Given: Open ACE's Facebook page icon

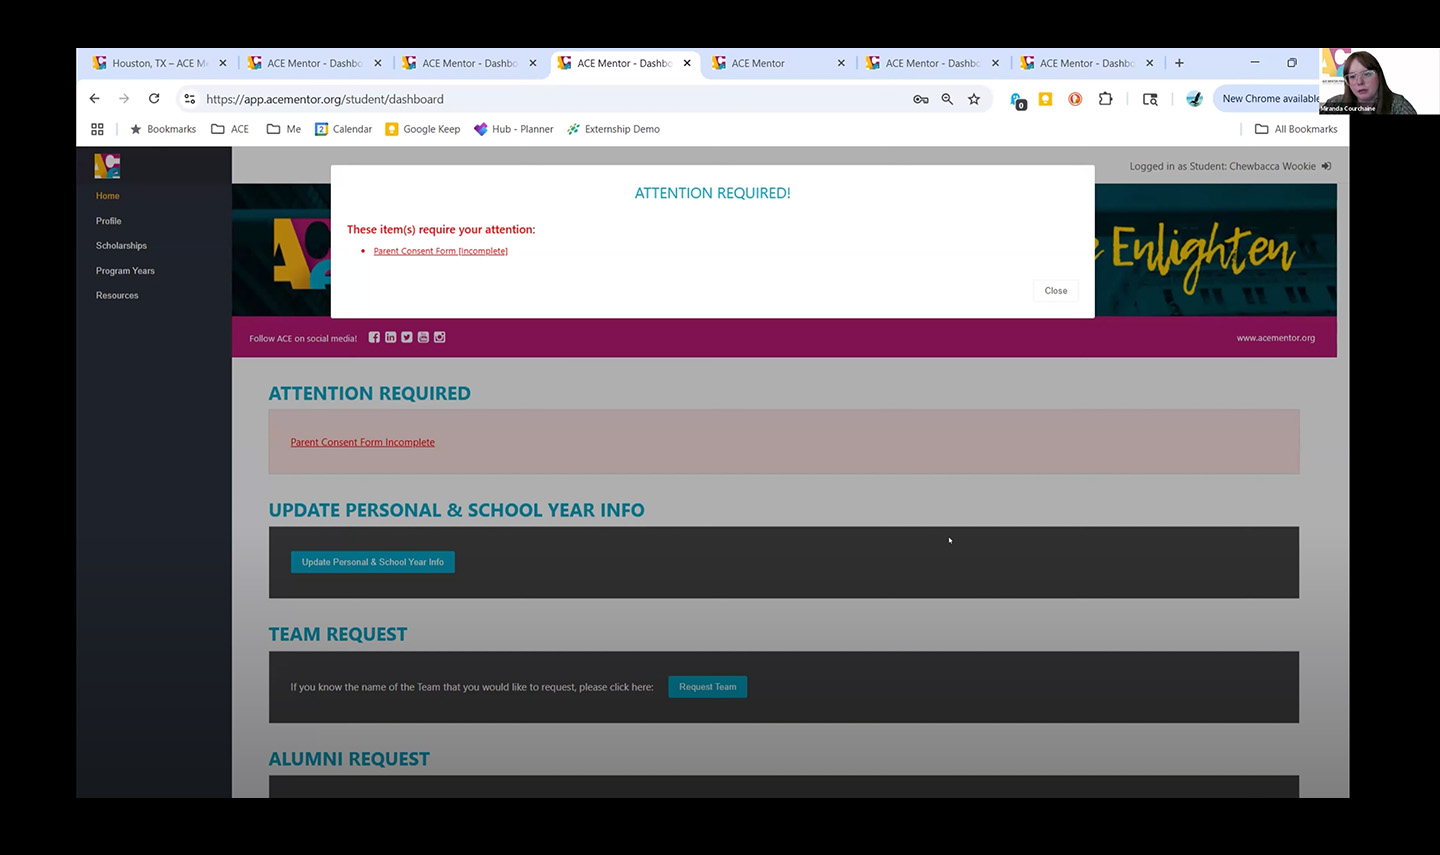Looking at the screenshot, I should coord(374,338).
